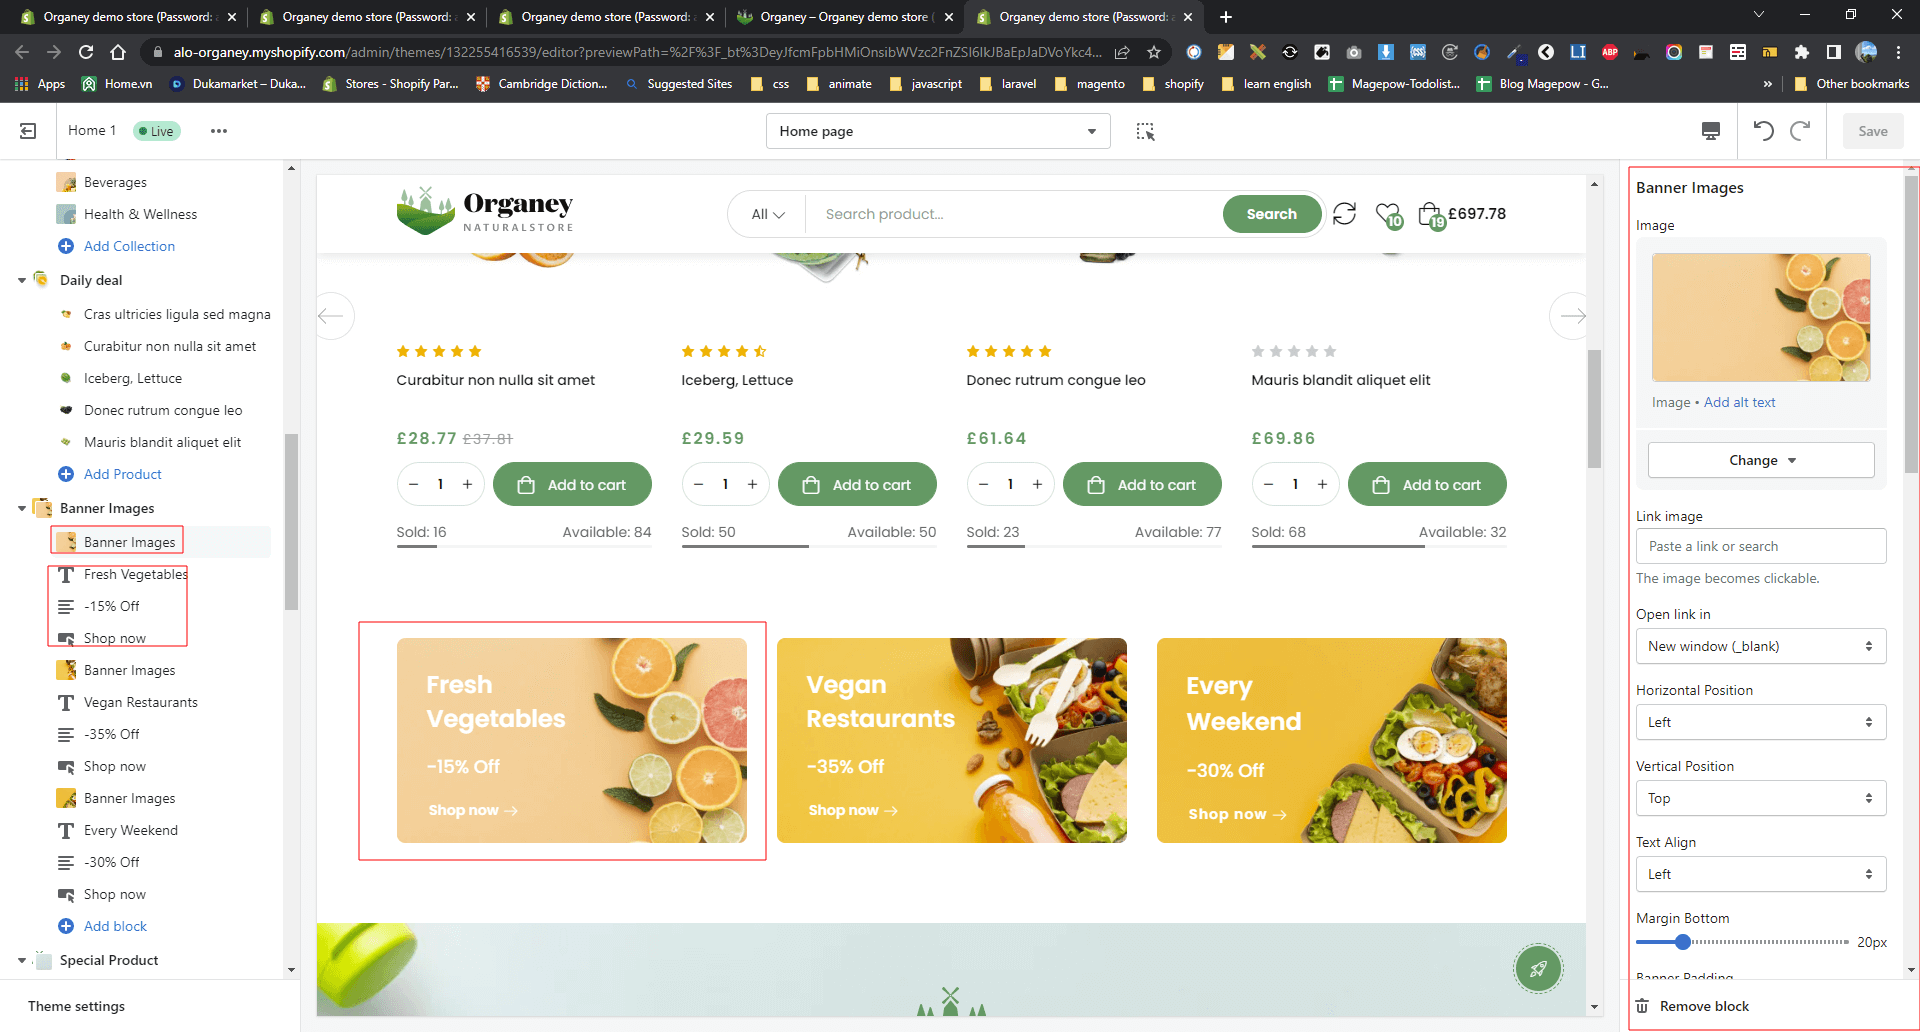Toggle the section inspector icon
Image resolution: width=1920 pixels, height=1032 pixels.
(x=1145, y=131)
